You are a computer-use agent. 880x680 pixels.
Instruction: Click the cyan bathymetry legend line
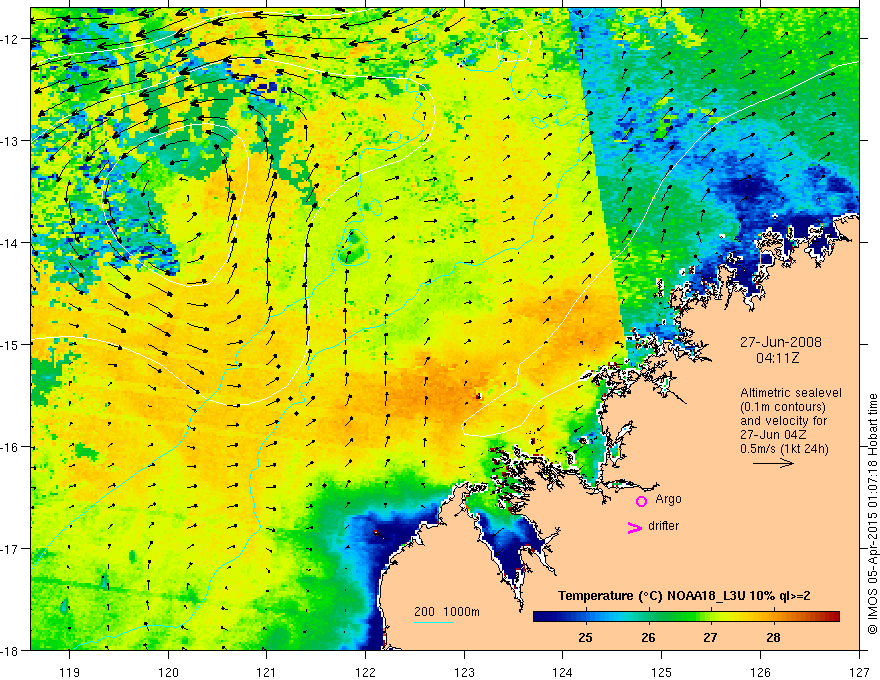434,622
